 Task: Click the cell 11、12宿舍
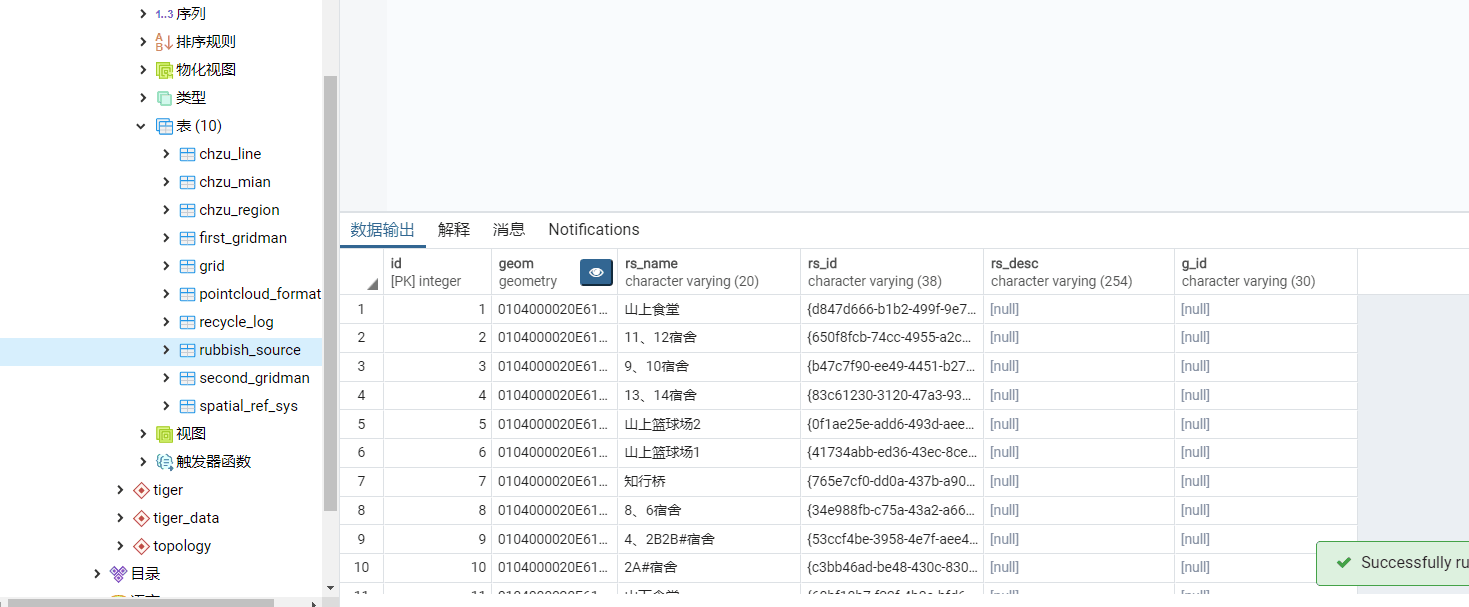pyautogui.click(x=709, y=338)
